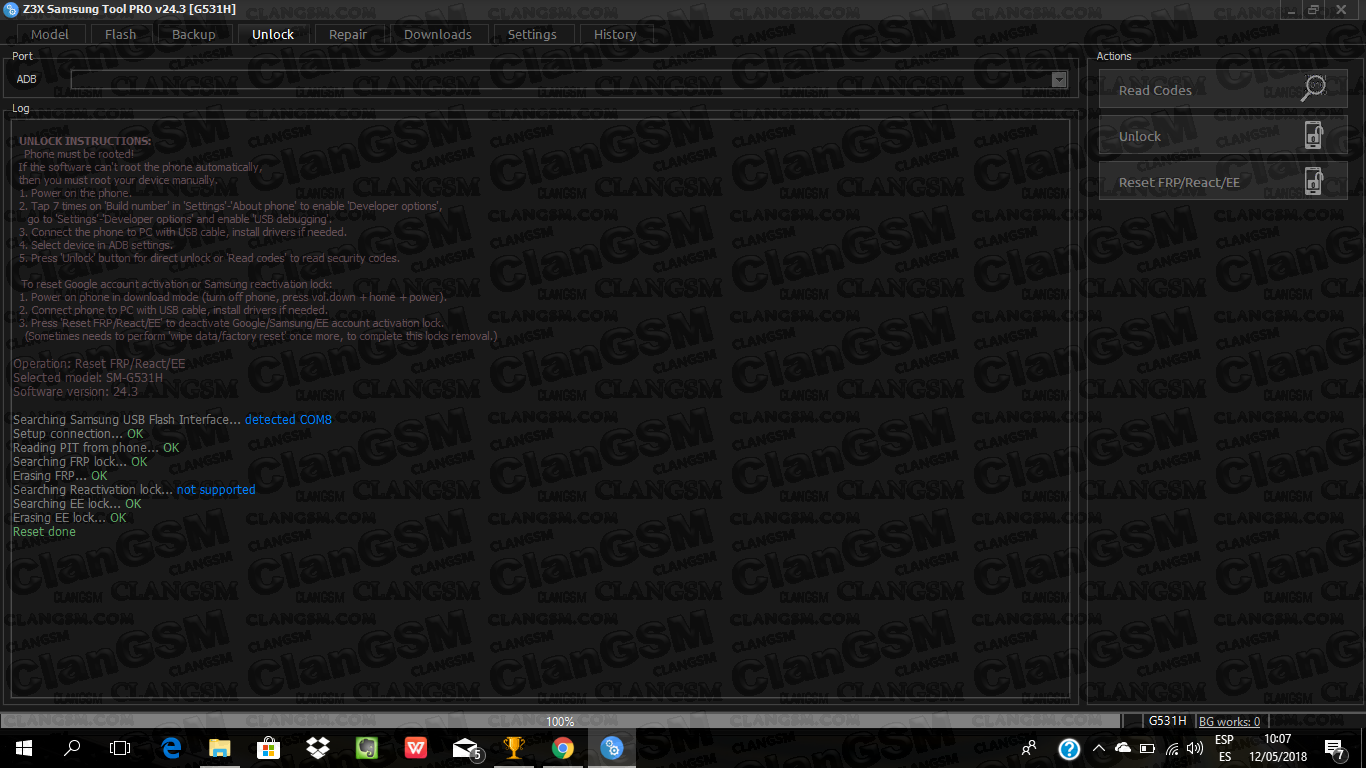1366x768 pixels.
Task: Click magnifier icon on Read Codes
Action: pos(1313,89)
